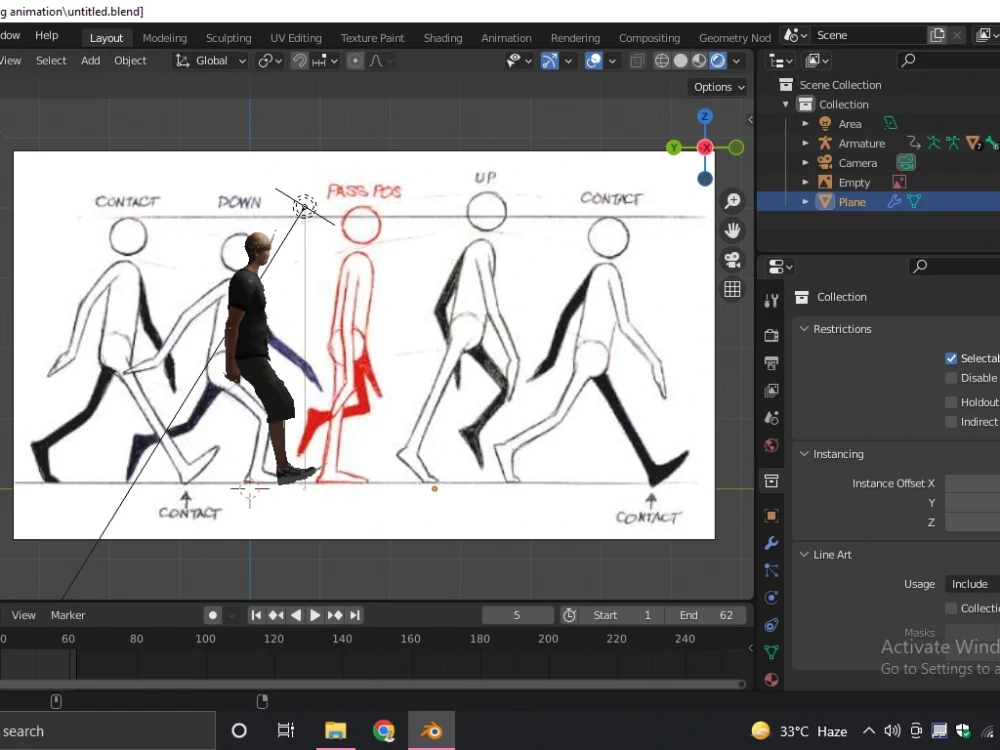Open the timeline Marker menu
The width and height of the screenshot is (1000, 750).
(68, 615)
